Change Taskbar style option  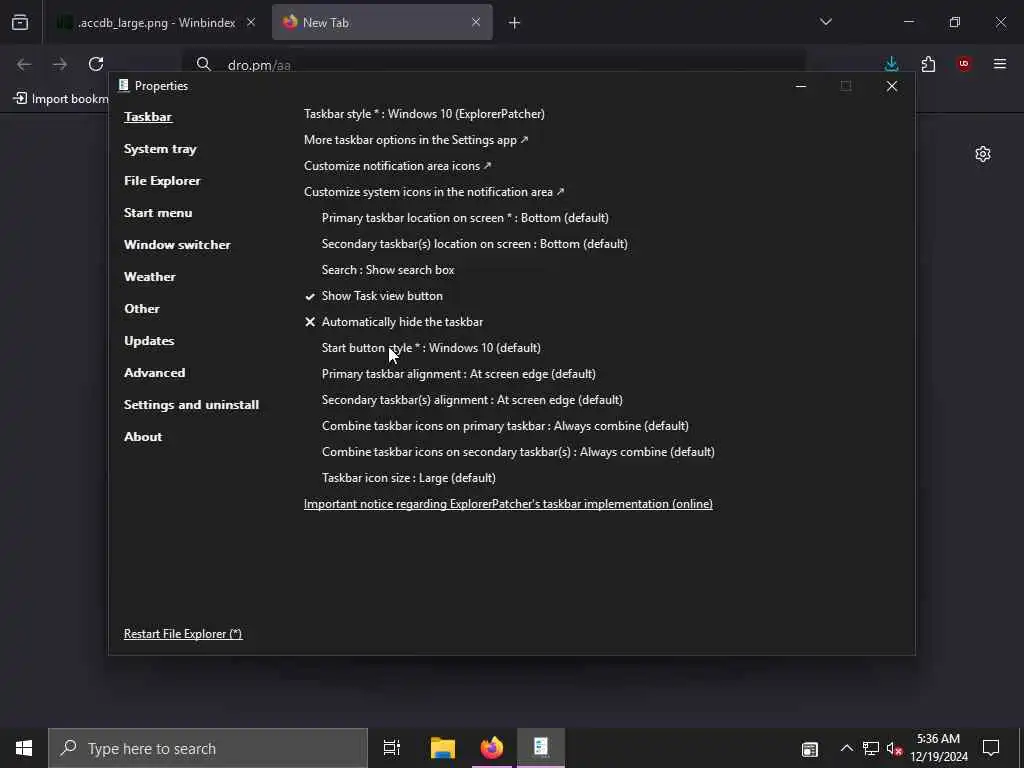point(424,114)
